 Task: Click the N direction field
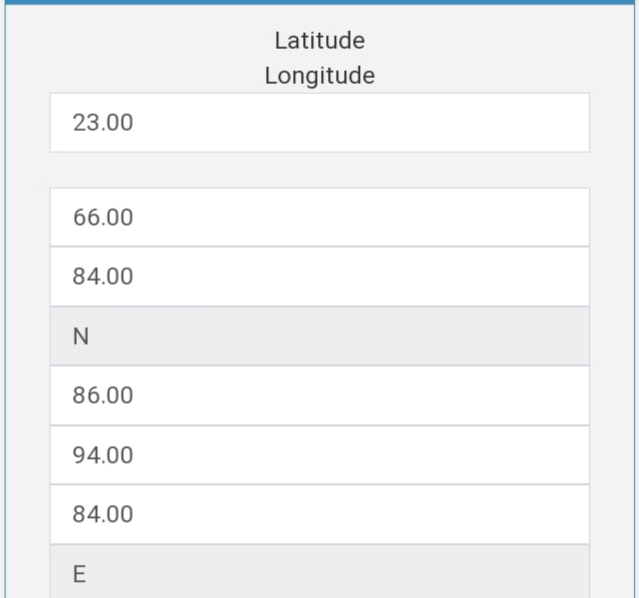[x=319, y=336]
